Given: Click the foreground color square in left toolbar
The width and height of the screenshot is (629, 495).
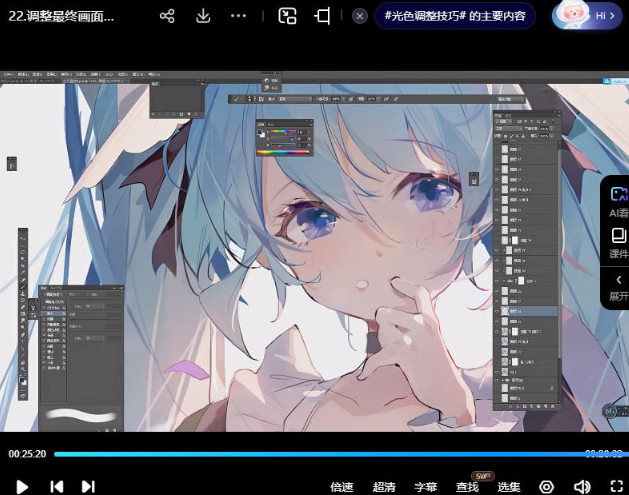Looking at the screenshot, I should [22, 380].
